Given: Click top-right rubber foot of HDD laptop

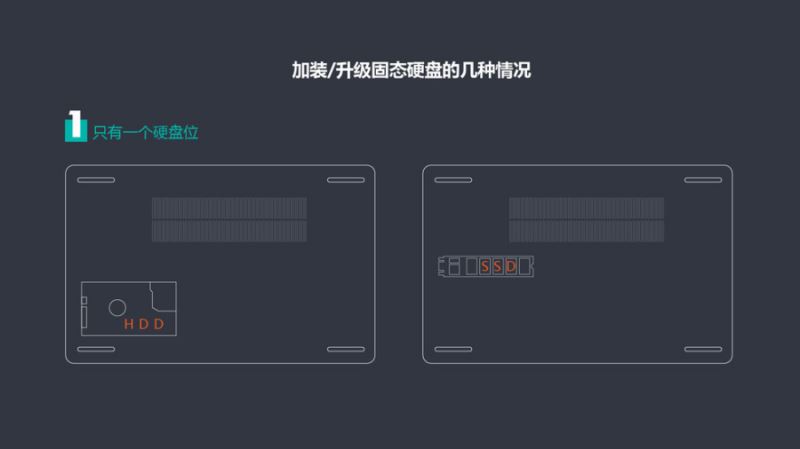Looking at the screenshot, I should point(346,180).
